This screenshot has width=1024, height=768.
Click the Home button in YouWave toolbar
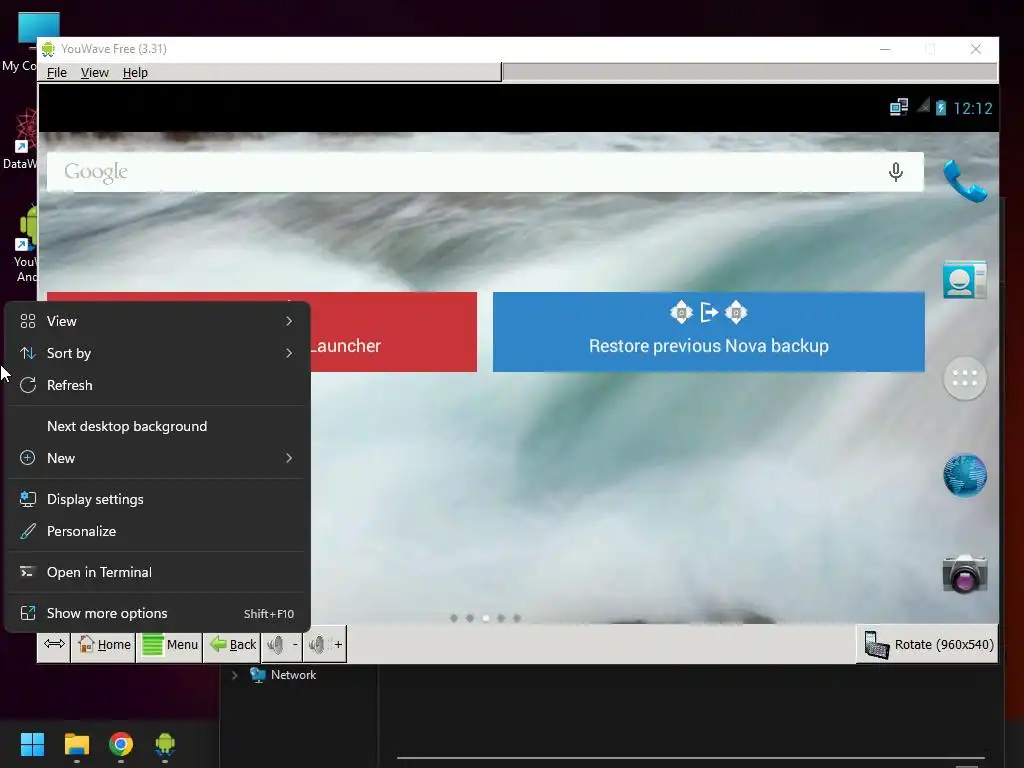point(104,645)
